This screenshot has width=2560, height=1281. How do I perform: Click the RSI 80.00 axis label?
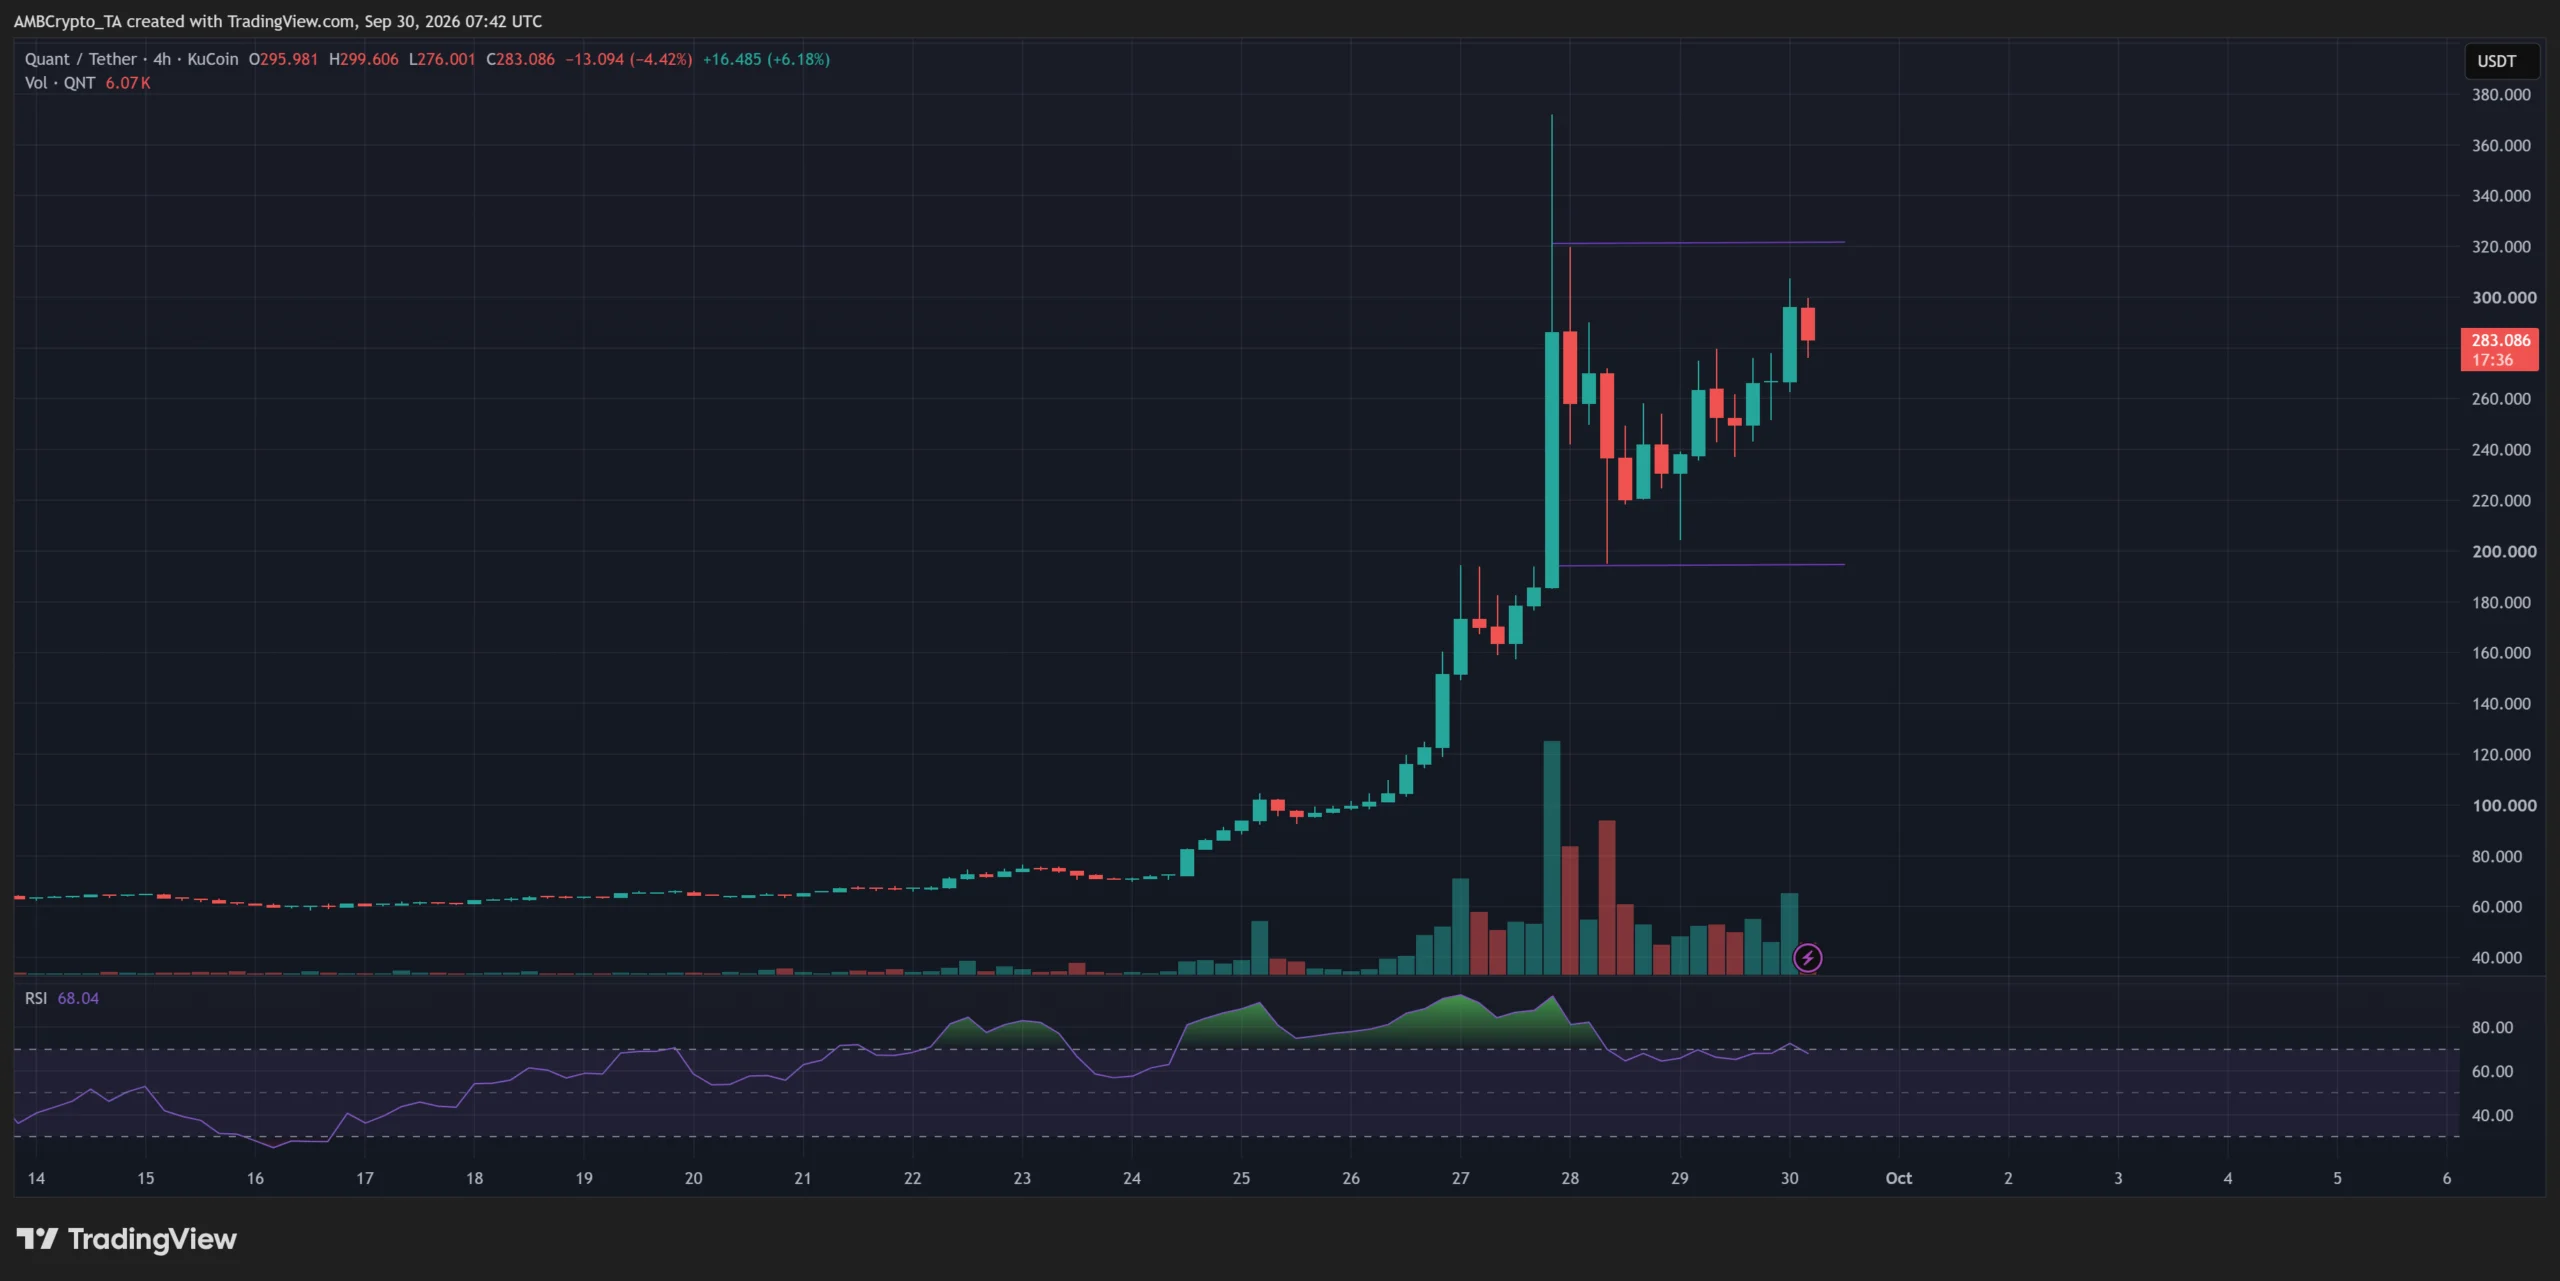coord(2492,1028)
